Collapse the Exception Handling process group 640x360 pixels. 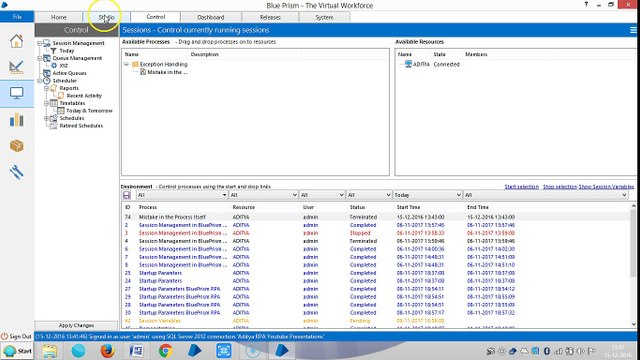(x=127, y=64)
